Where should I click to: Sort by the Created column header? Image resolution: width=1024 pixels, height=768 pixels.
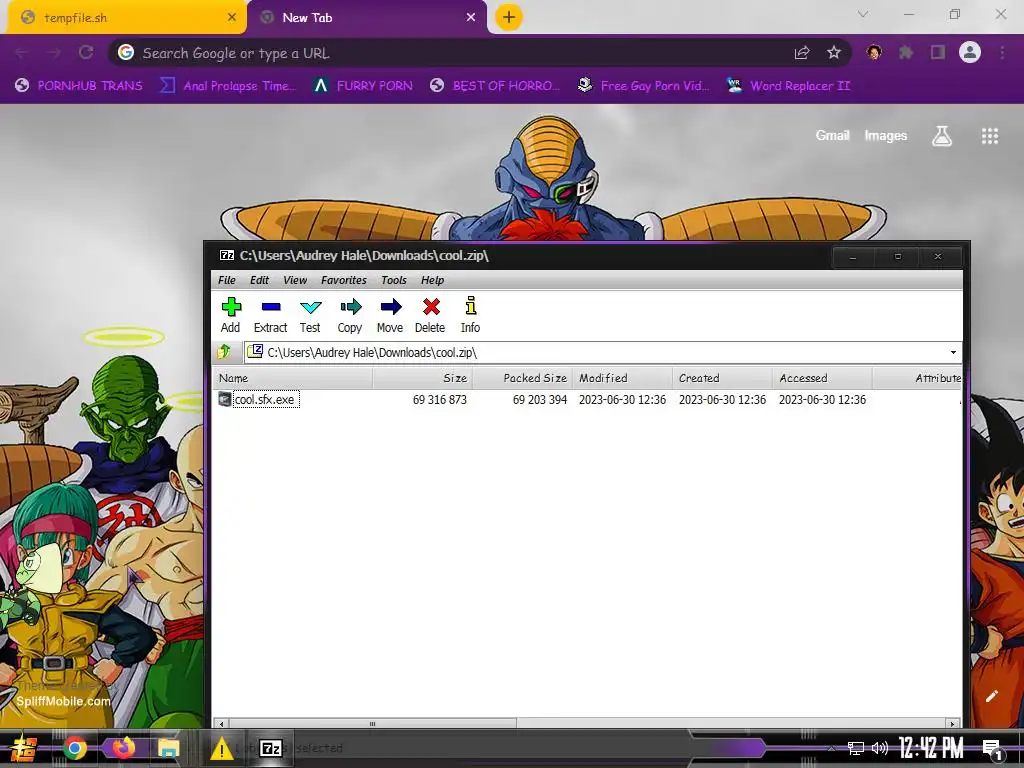(x=722, y=378)
